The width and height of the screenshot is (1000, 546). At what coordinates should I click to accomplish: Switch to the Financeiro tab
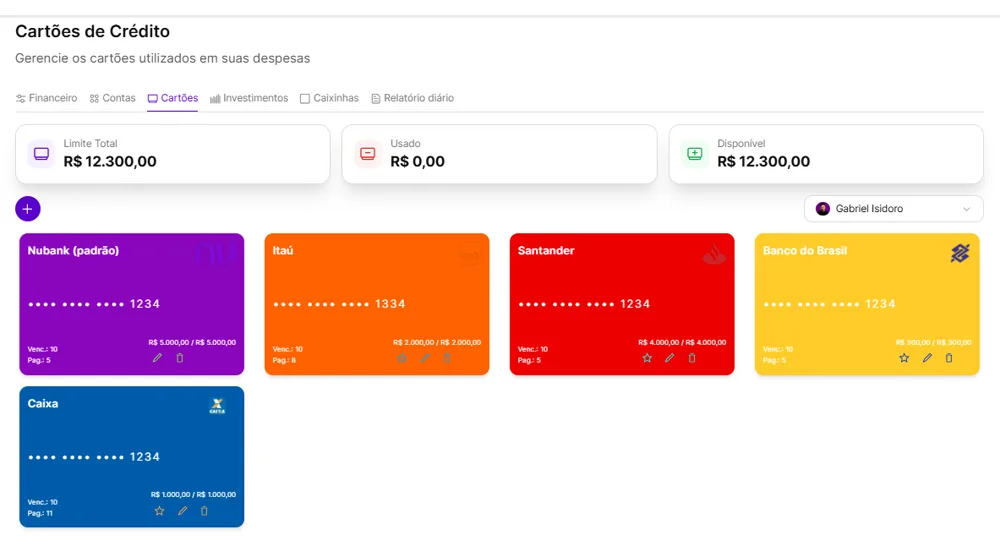pos(47,98)
